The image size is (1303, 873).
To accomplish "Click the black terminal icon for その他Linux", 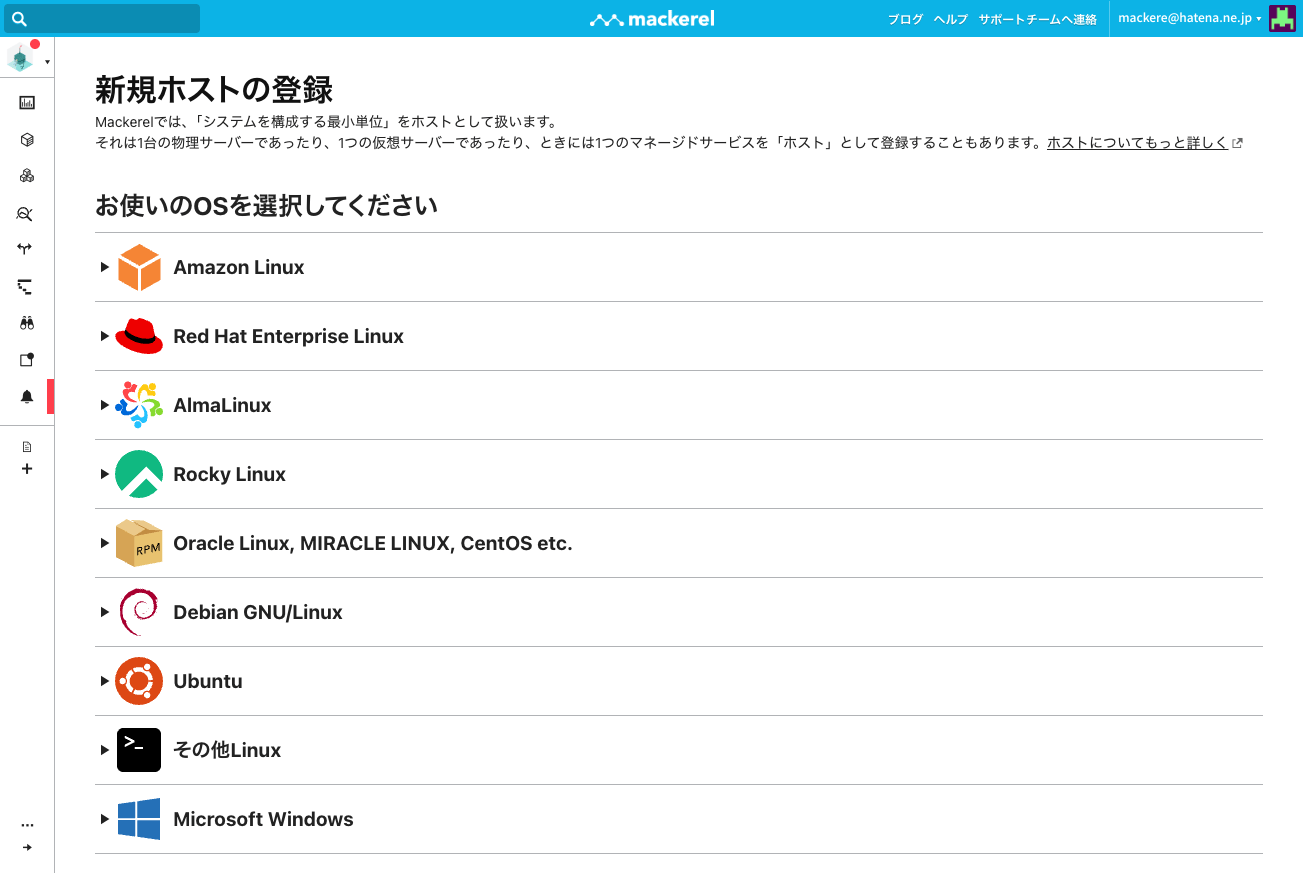I will pyautogui.click(x=139, y=750).
